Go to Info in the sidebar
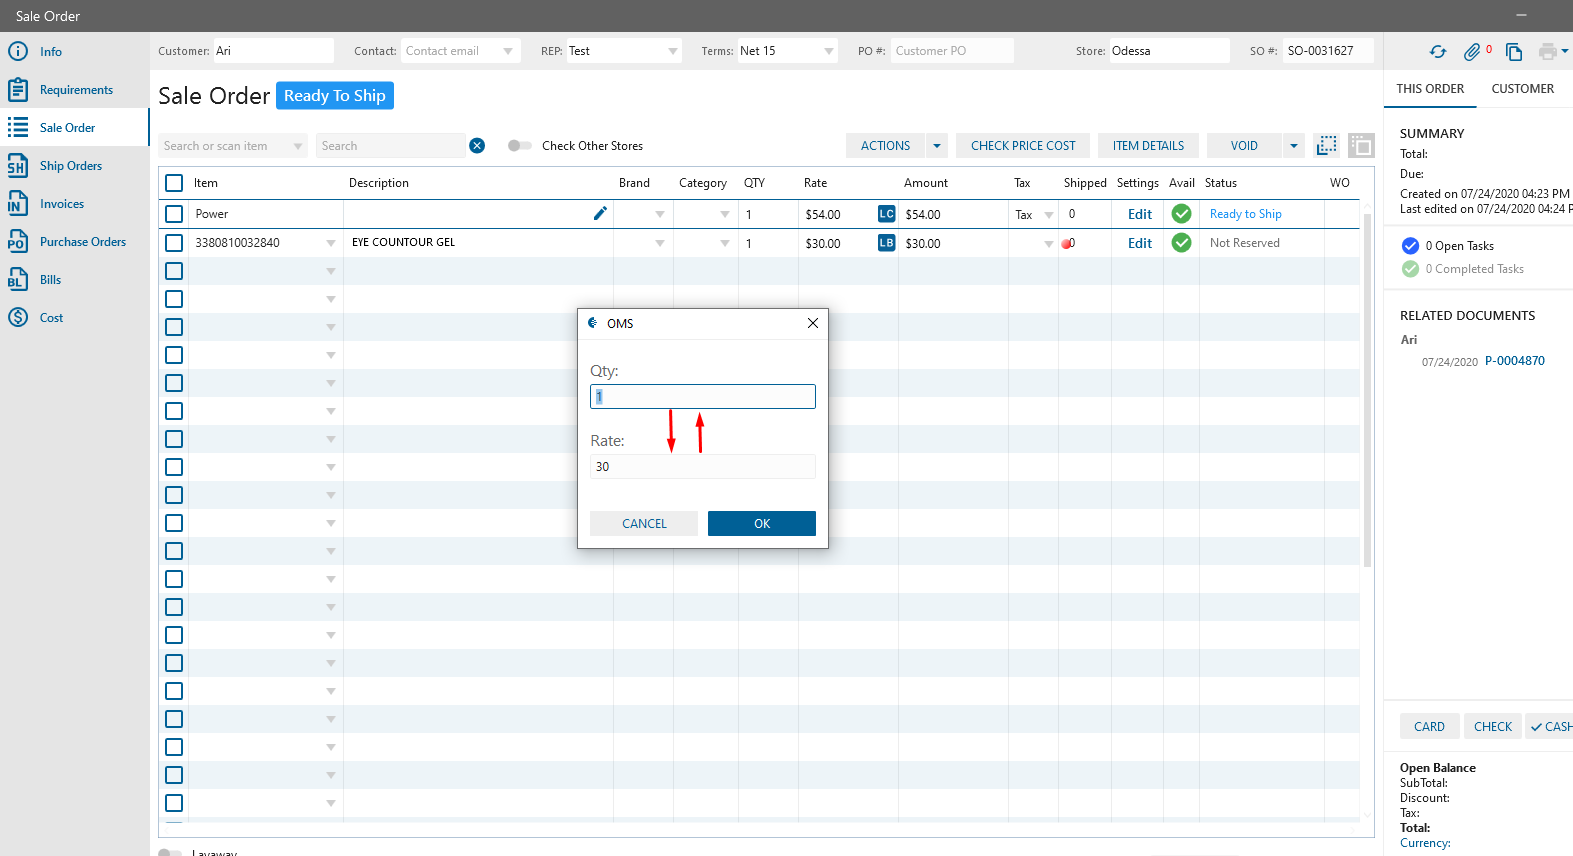This screenshot has height=856, width=1573. pos(51,52)
